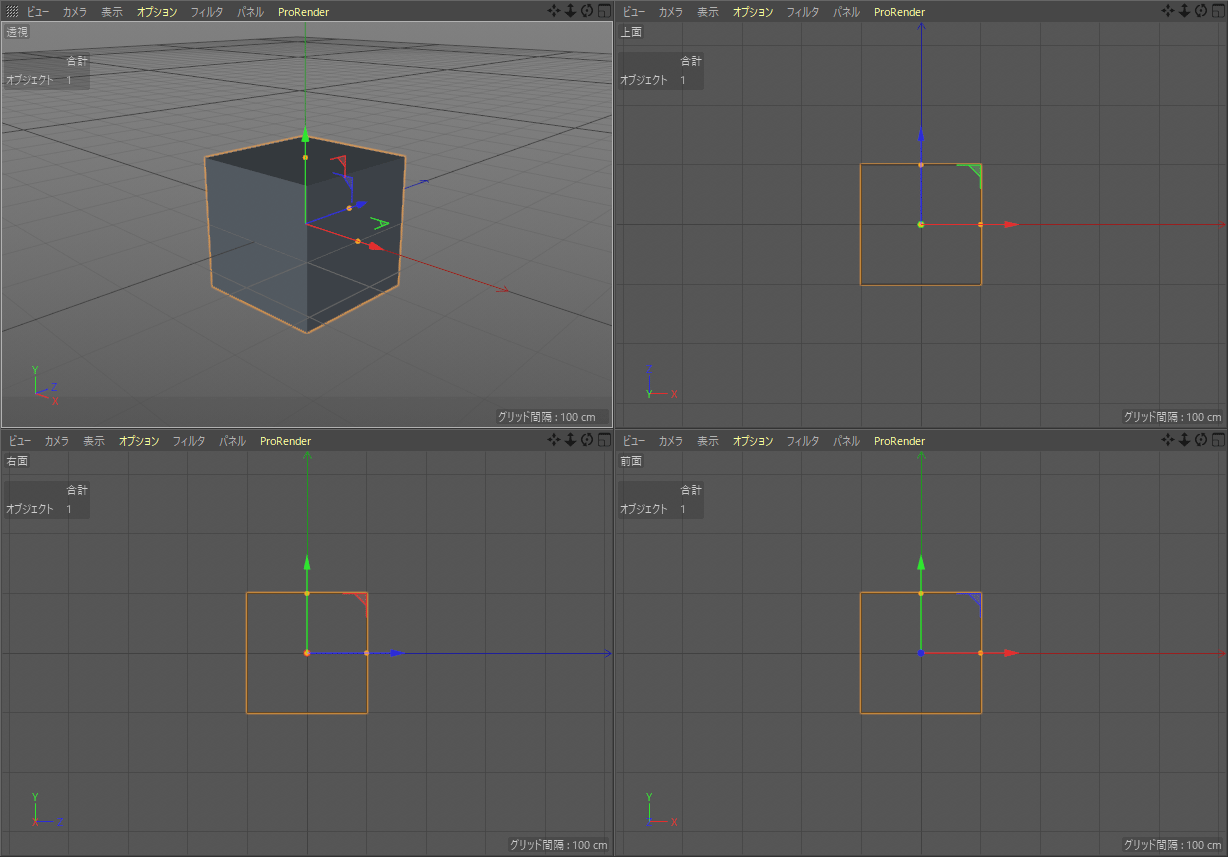1228x857 pixels.
Task: Click move camera icon in perspective viewport
Action: 554,11
